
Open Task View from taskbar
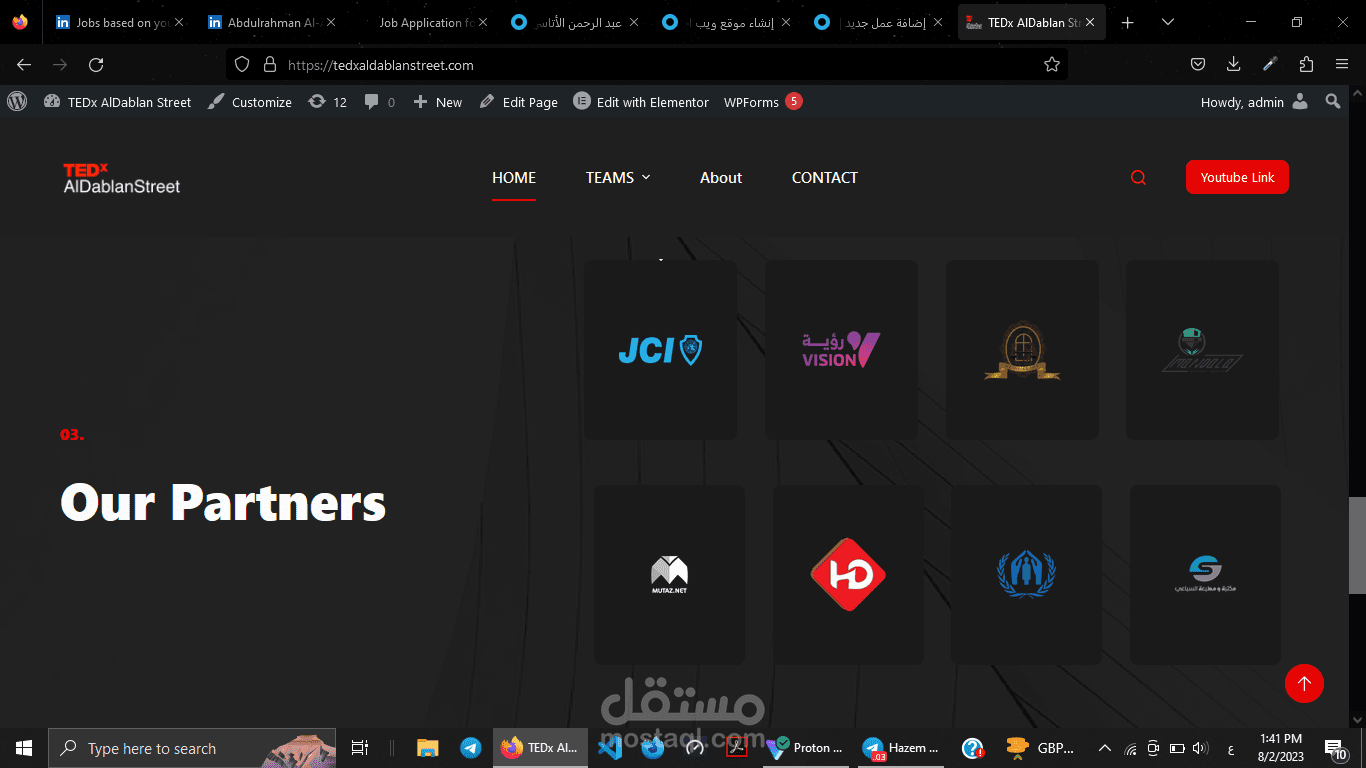click(x=360, y=748)
